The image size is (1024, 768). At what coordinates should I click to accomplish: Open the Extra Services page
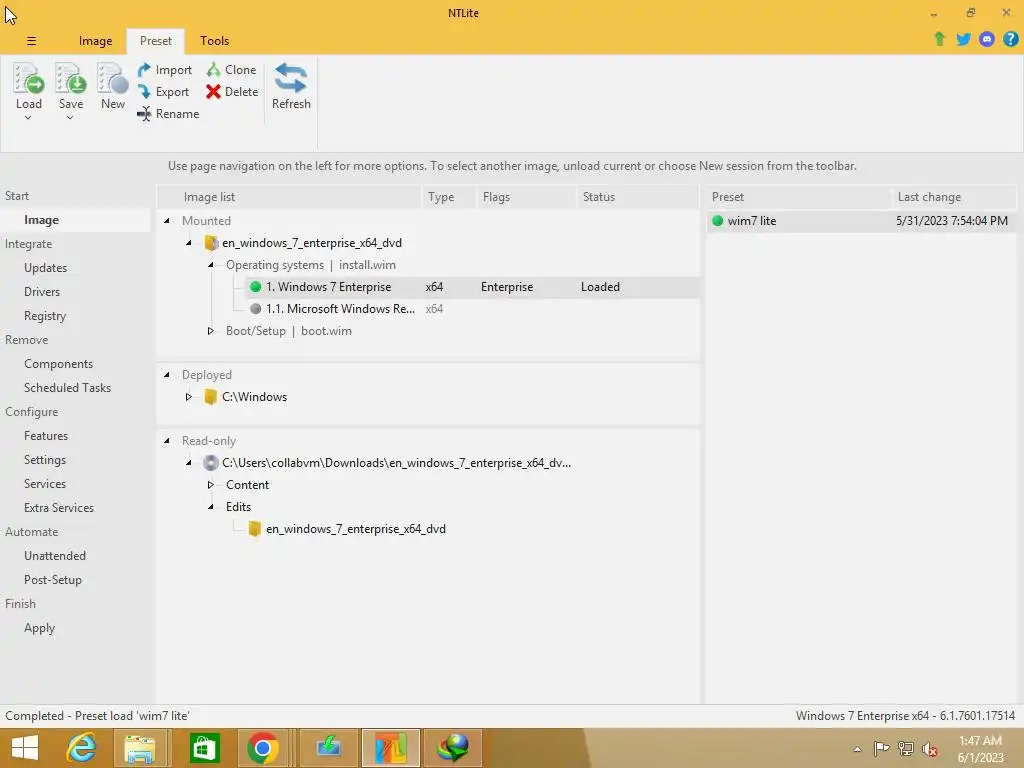click(59, 508)
